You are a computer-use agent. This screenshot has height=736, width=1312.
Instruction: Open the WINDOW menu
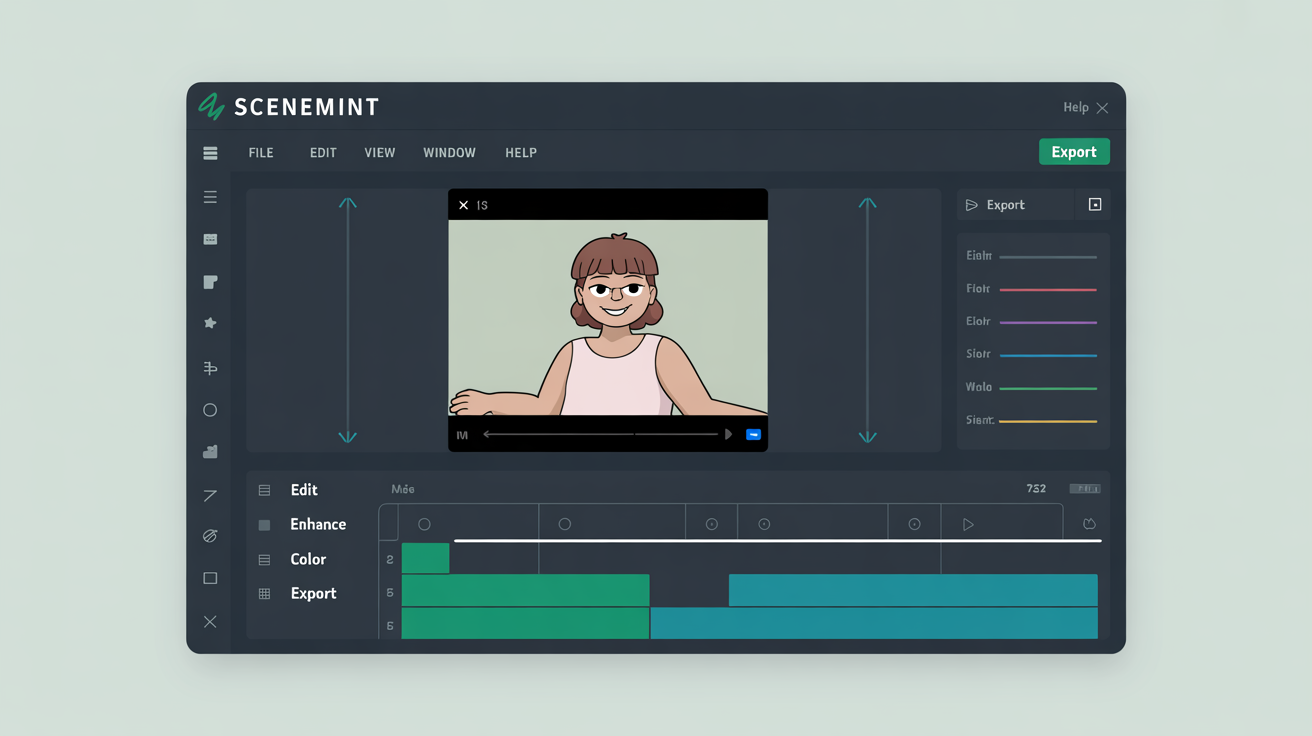[x=449, y=153]
